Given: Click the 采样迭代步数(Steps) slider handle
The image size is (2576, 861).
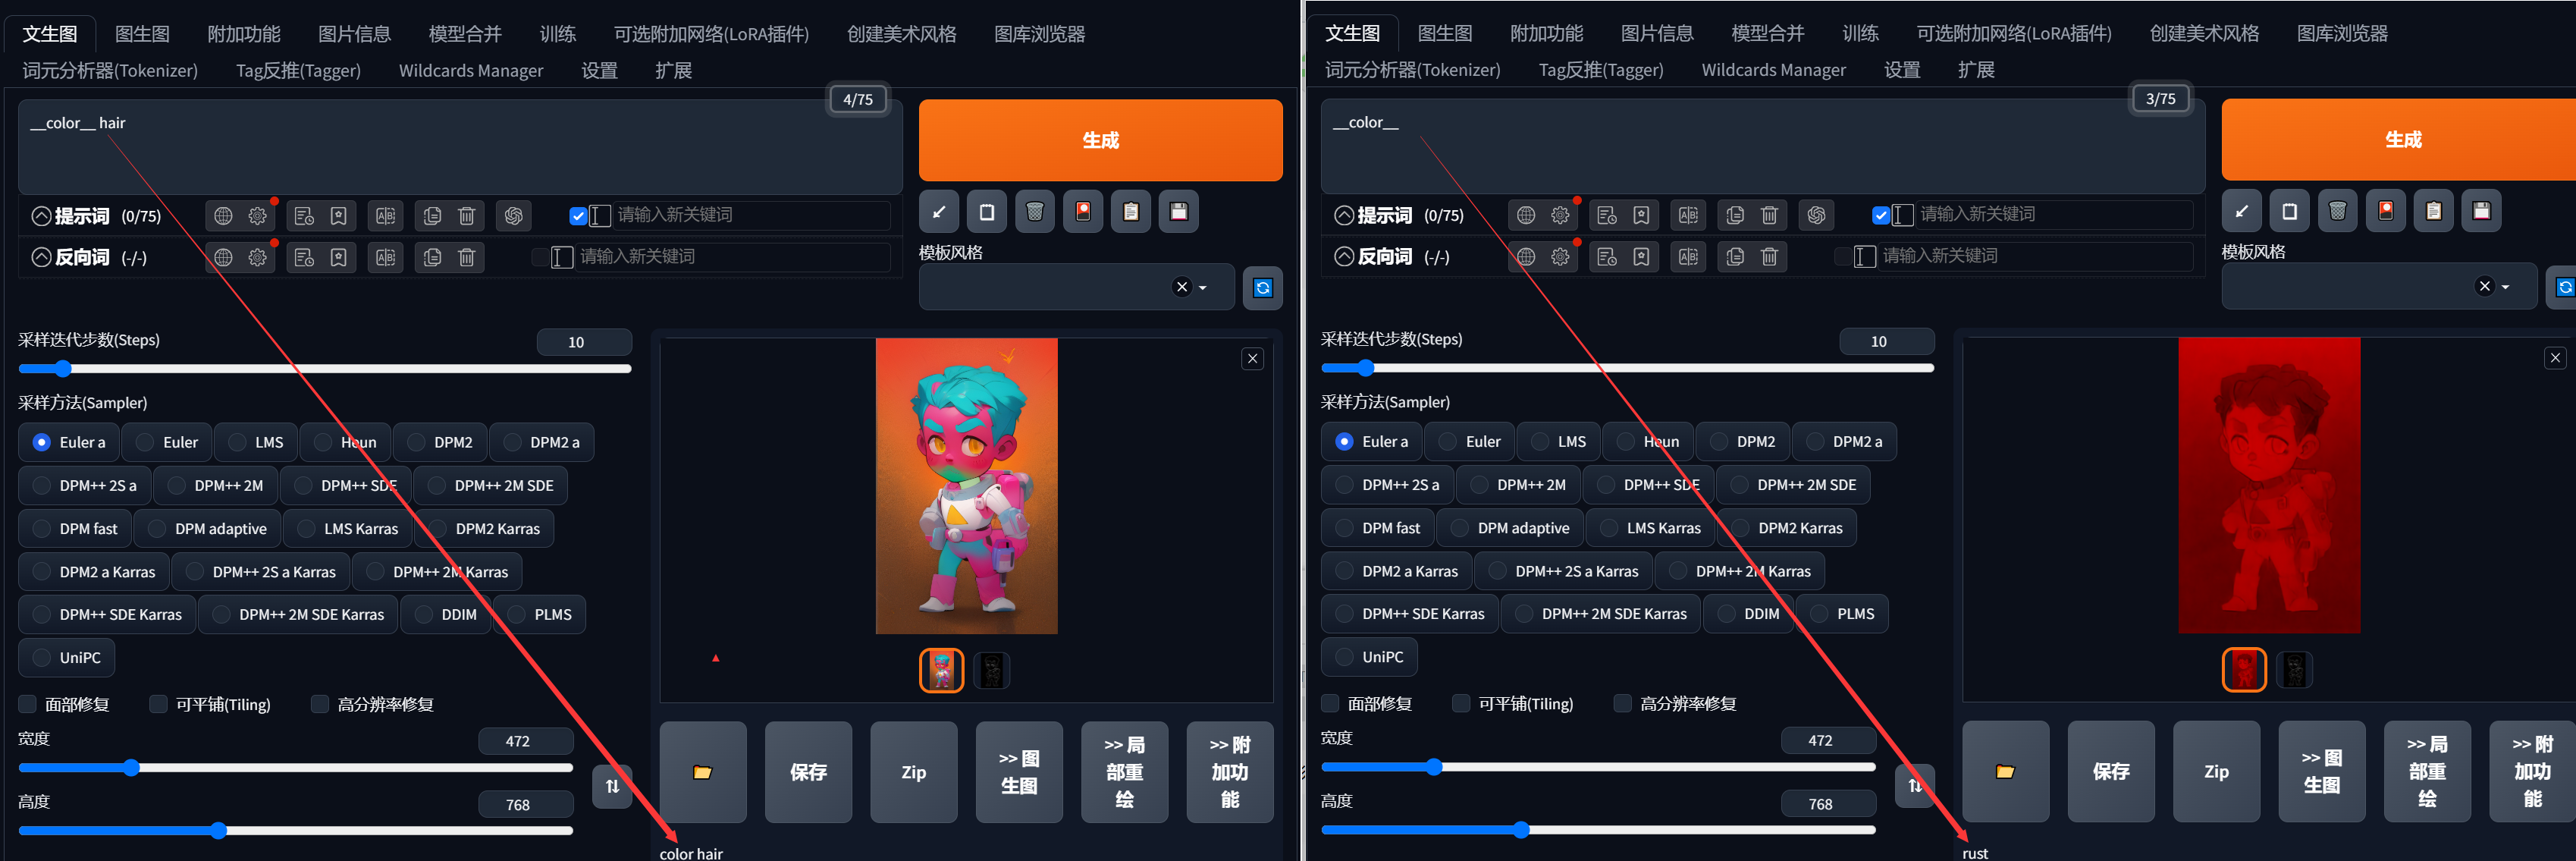Looking at the screenshot, I should click(x=63, y=368).
